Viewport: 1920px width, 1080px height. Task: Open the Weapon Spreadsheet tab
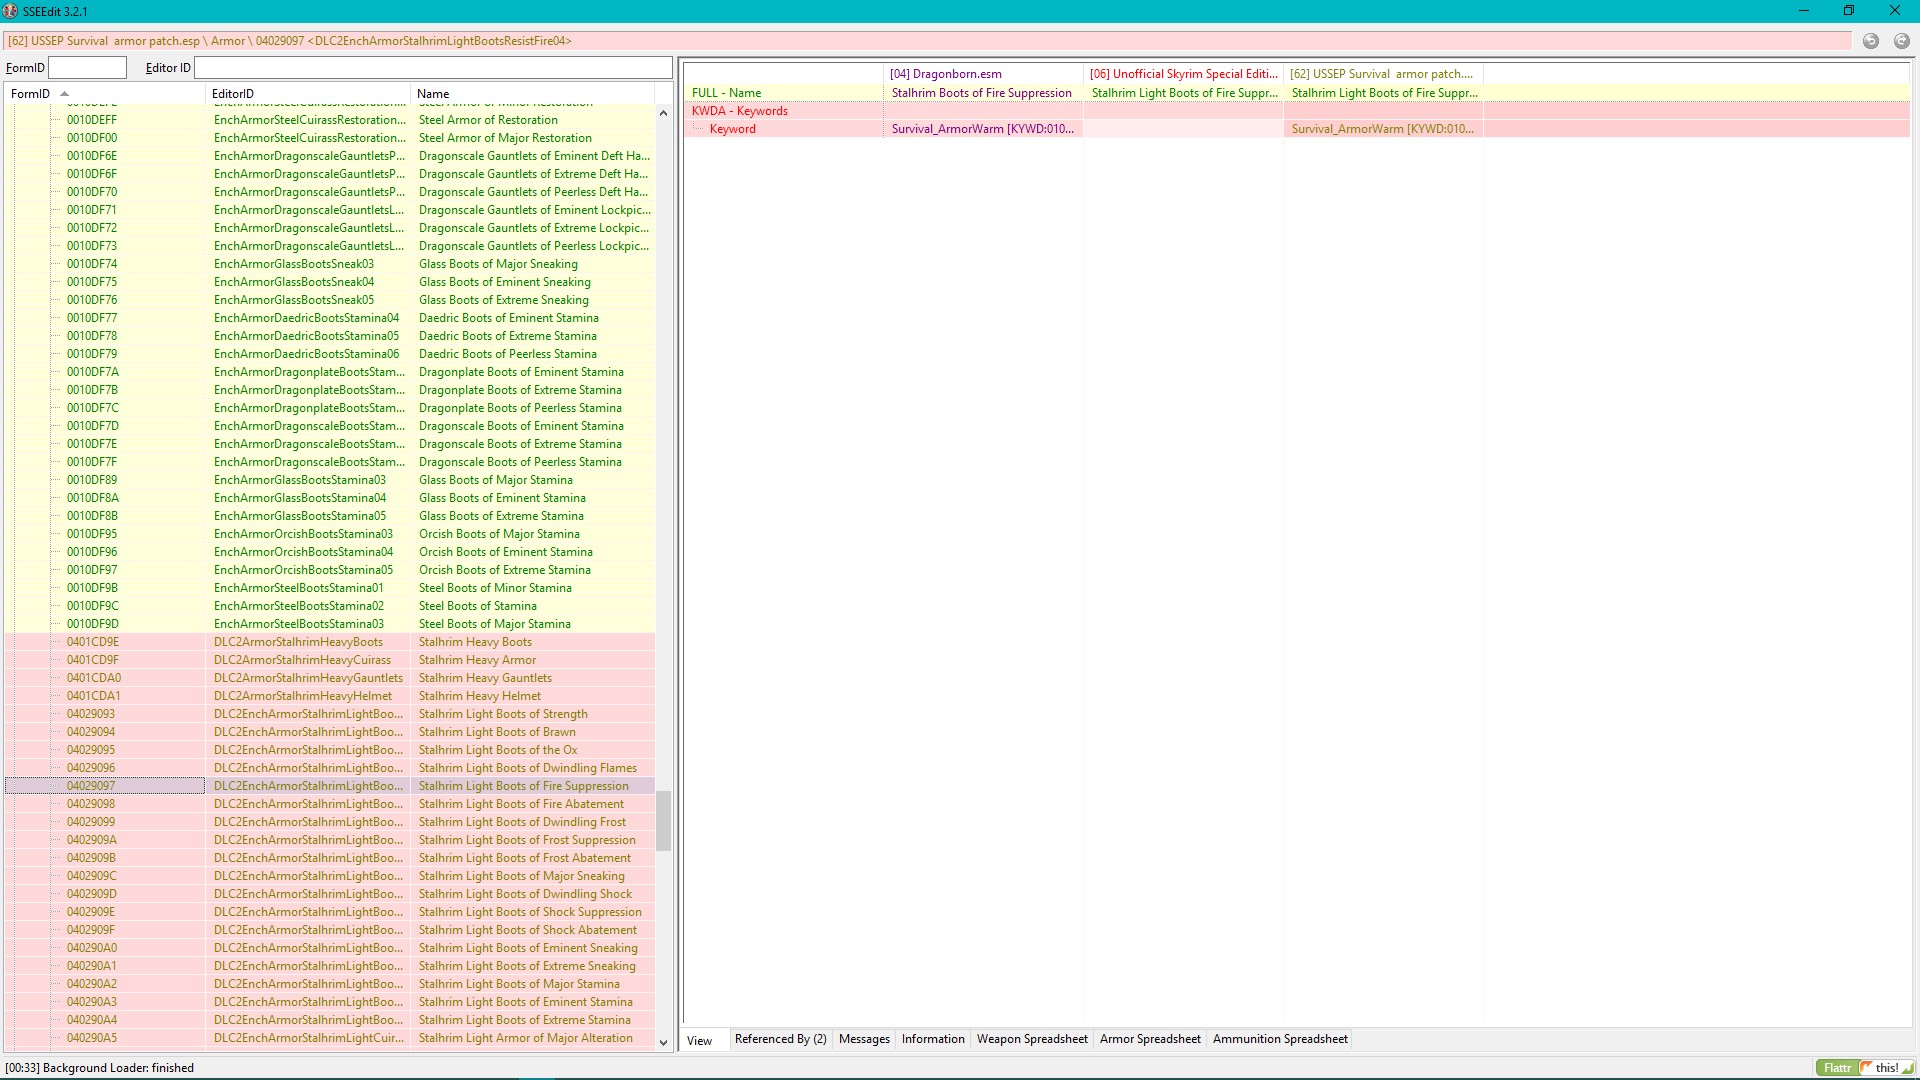[1031, 1039]
